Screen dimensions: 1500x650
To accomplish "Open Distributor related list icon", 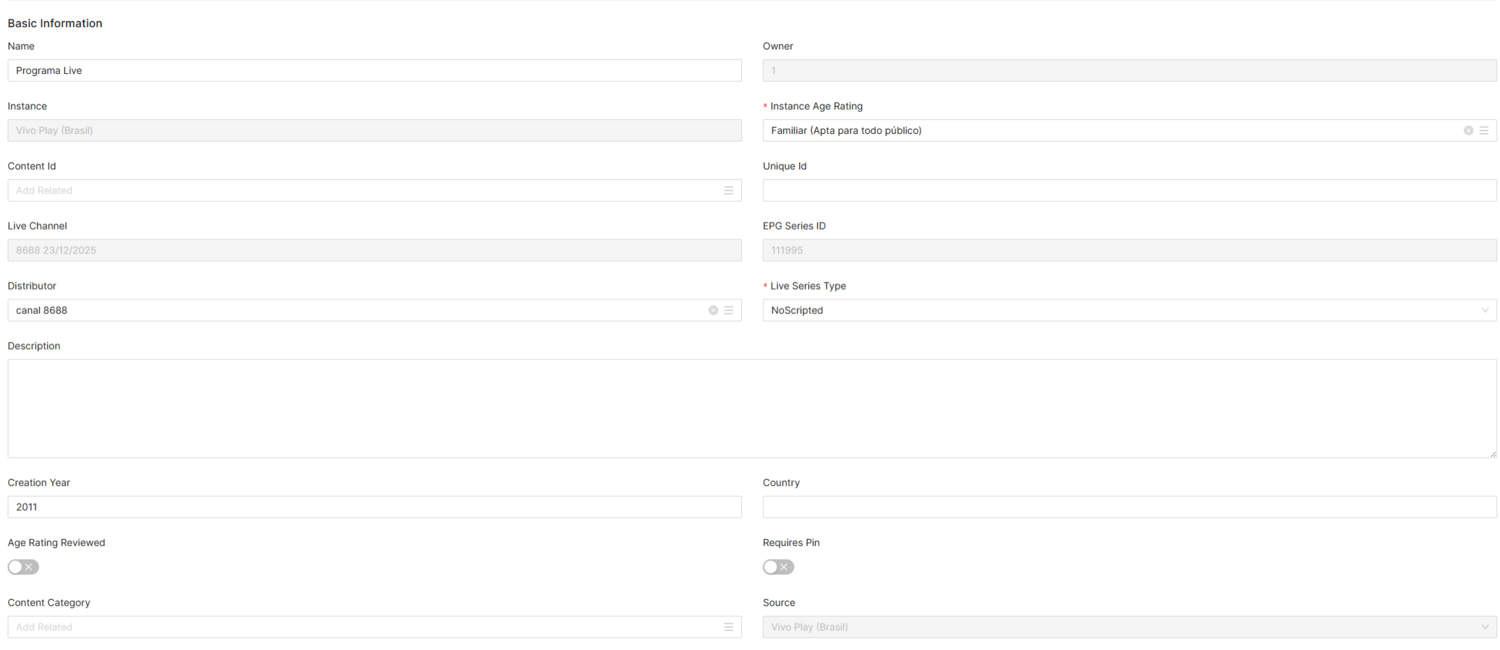I will 729,311.
